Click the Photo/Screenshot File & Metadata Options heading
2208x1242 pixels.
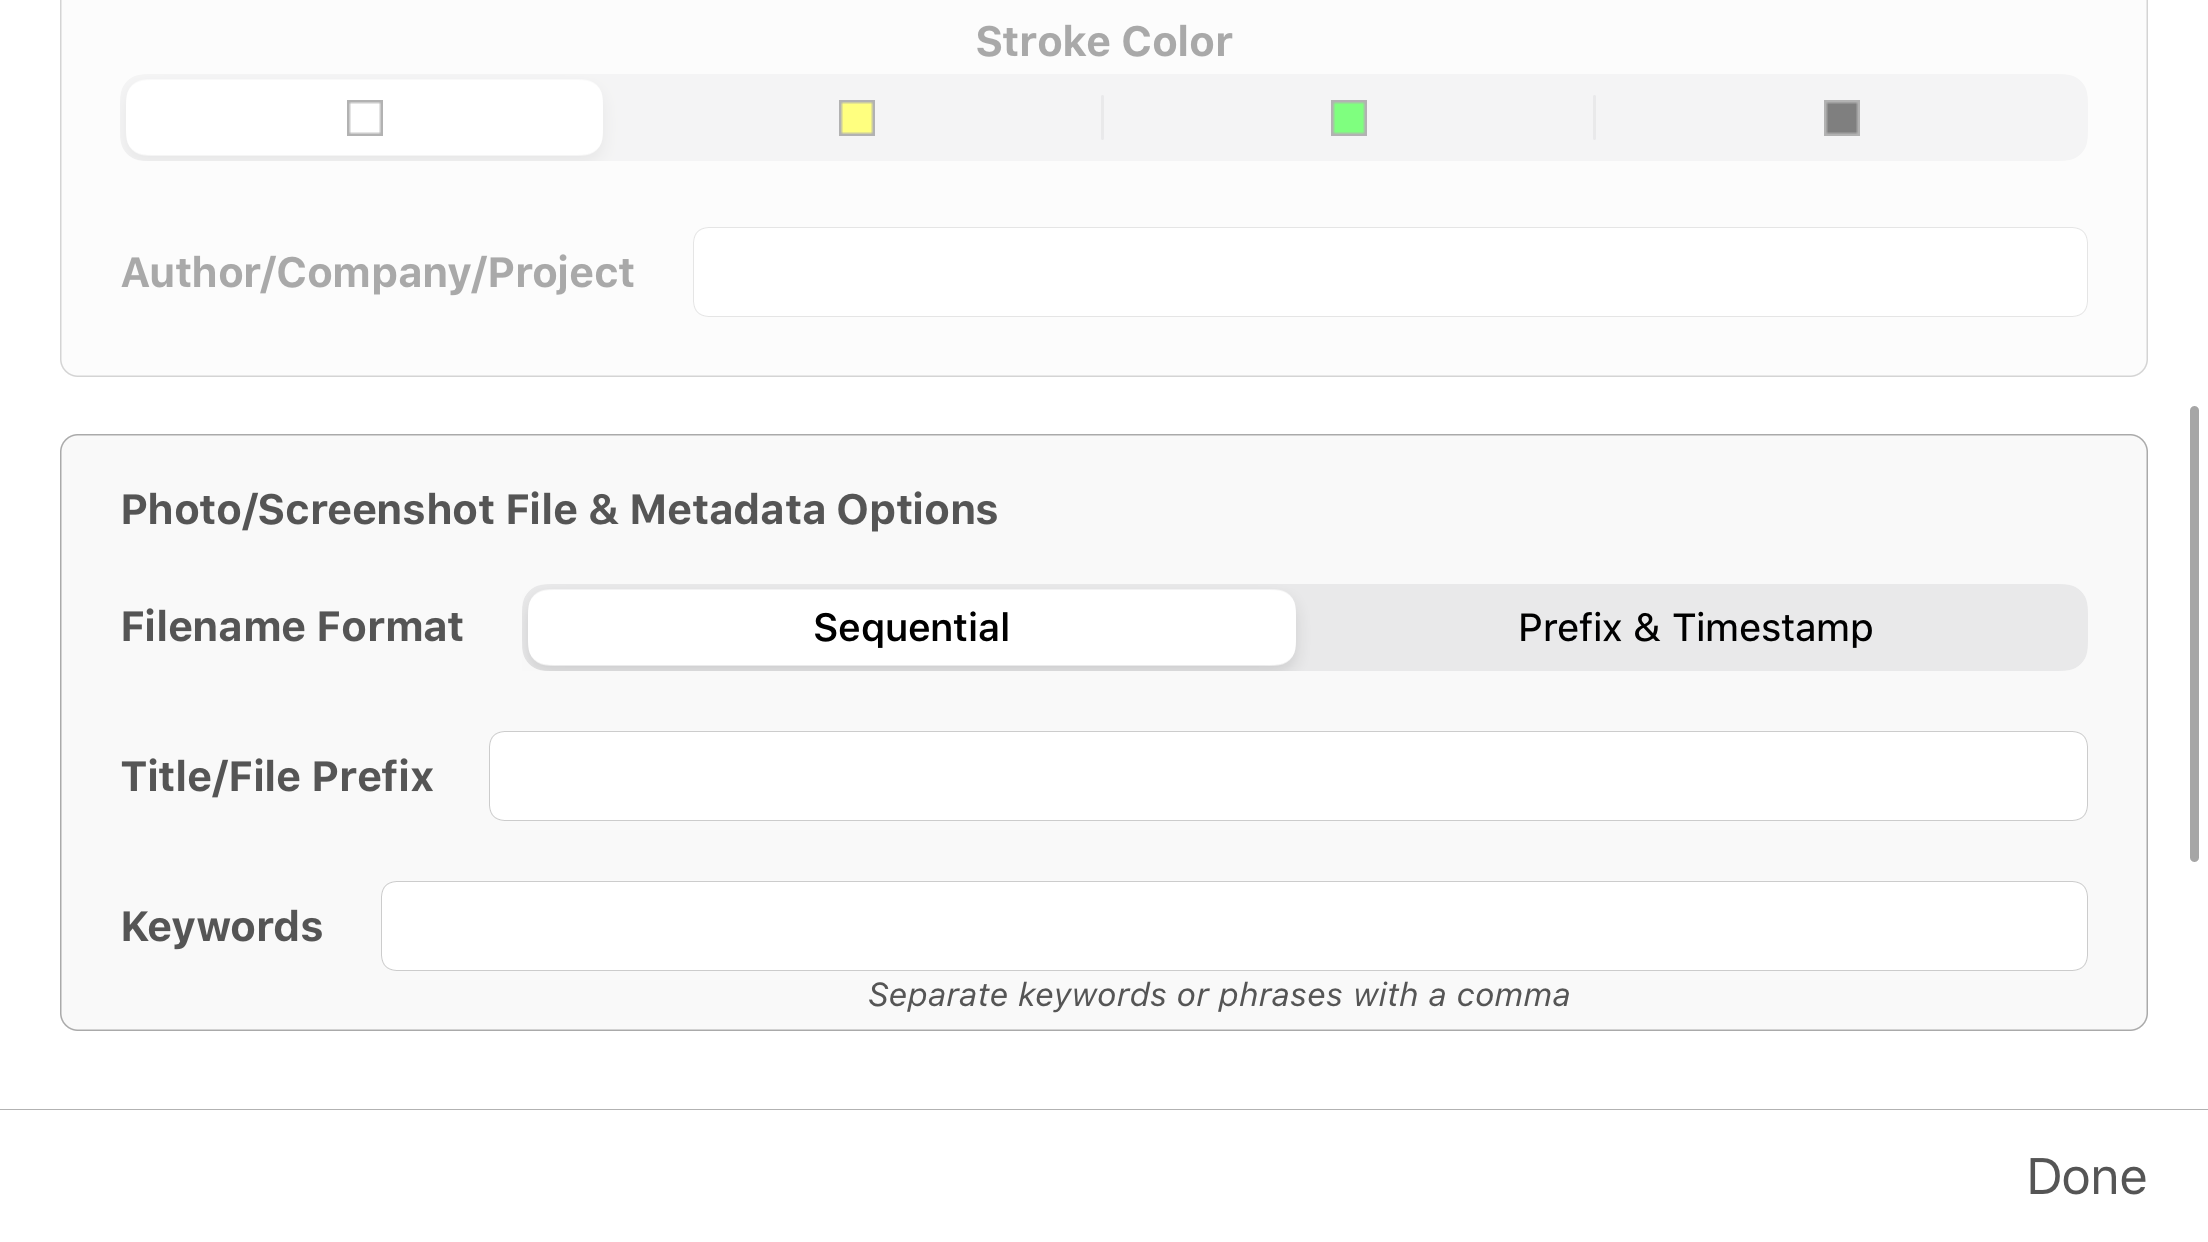click(559, 510)
